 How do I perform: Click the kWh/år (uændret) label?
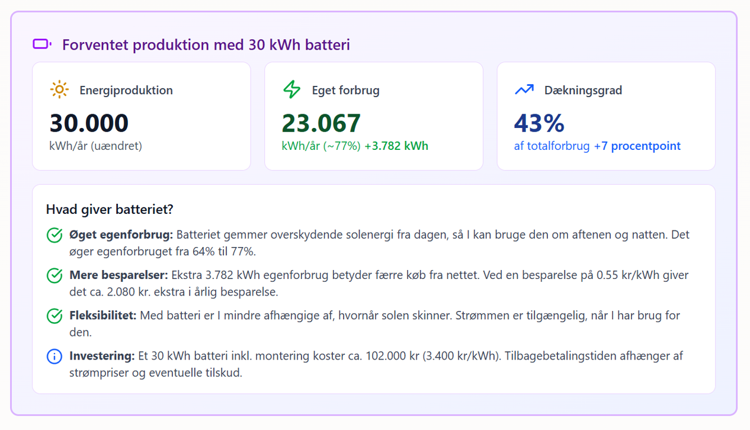click(x=96, y=146)
